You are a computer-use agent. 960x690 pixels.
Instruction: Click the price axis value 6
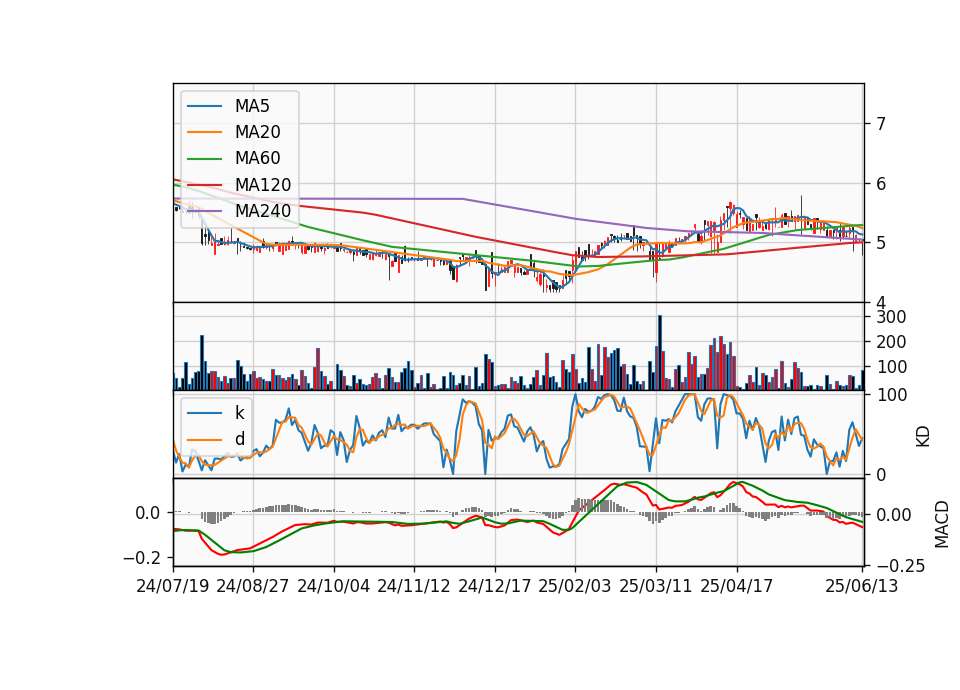point(881,184)
